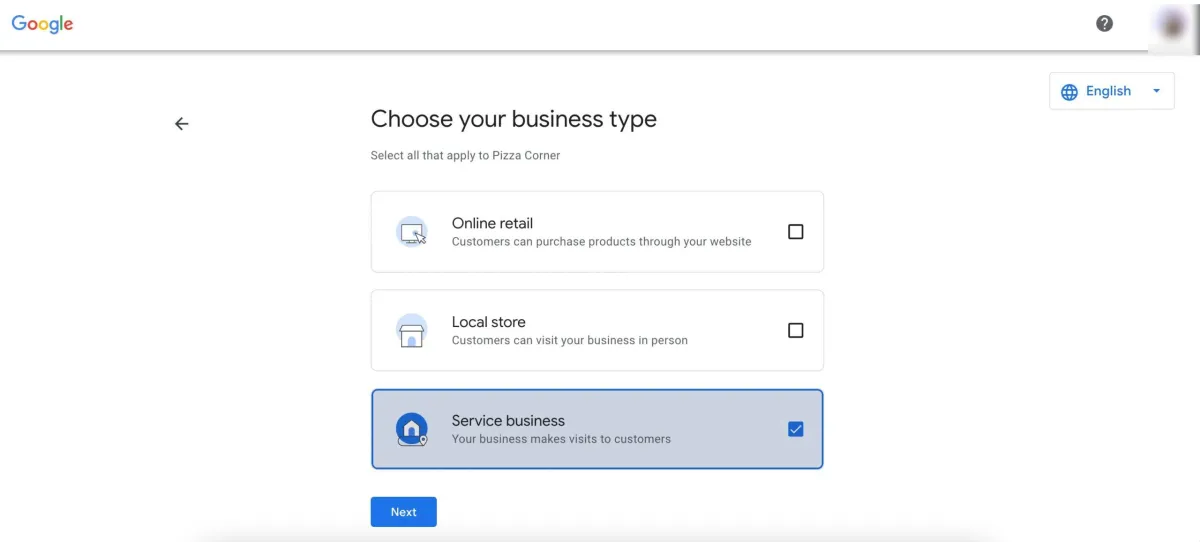Click the Next button
1200x542 pixels.
click(404, 512)
